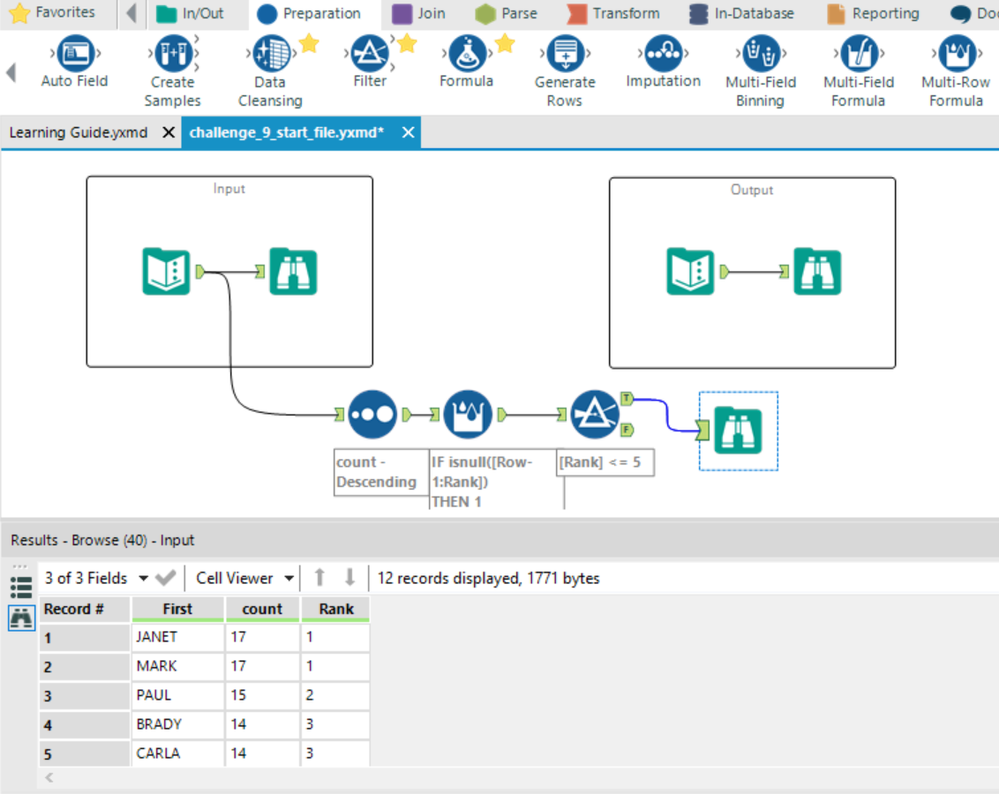Select the Multi-Field Binning tool
Screen dimensions: 999x794
click(x=761, y=71)
